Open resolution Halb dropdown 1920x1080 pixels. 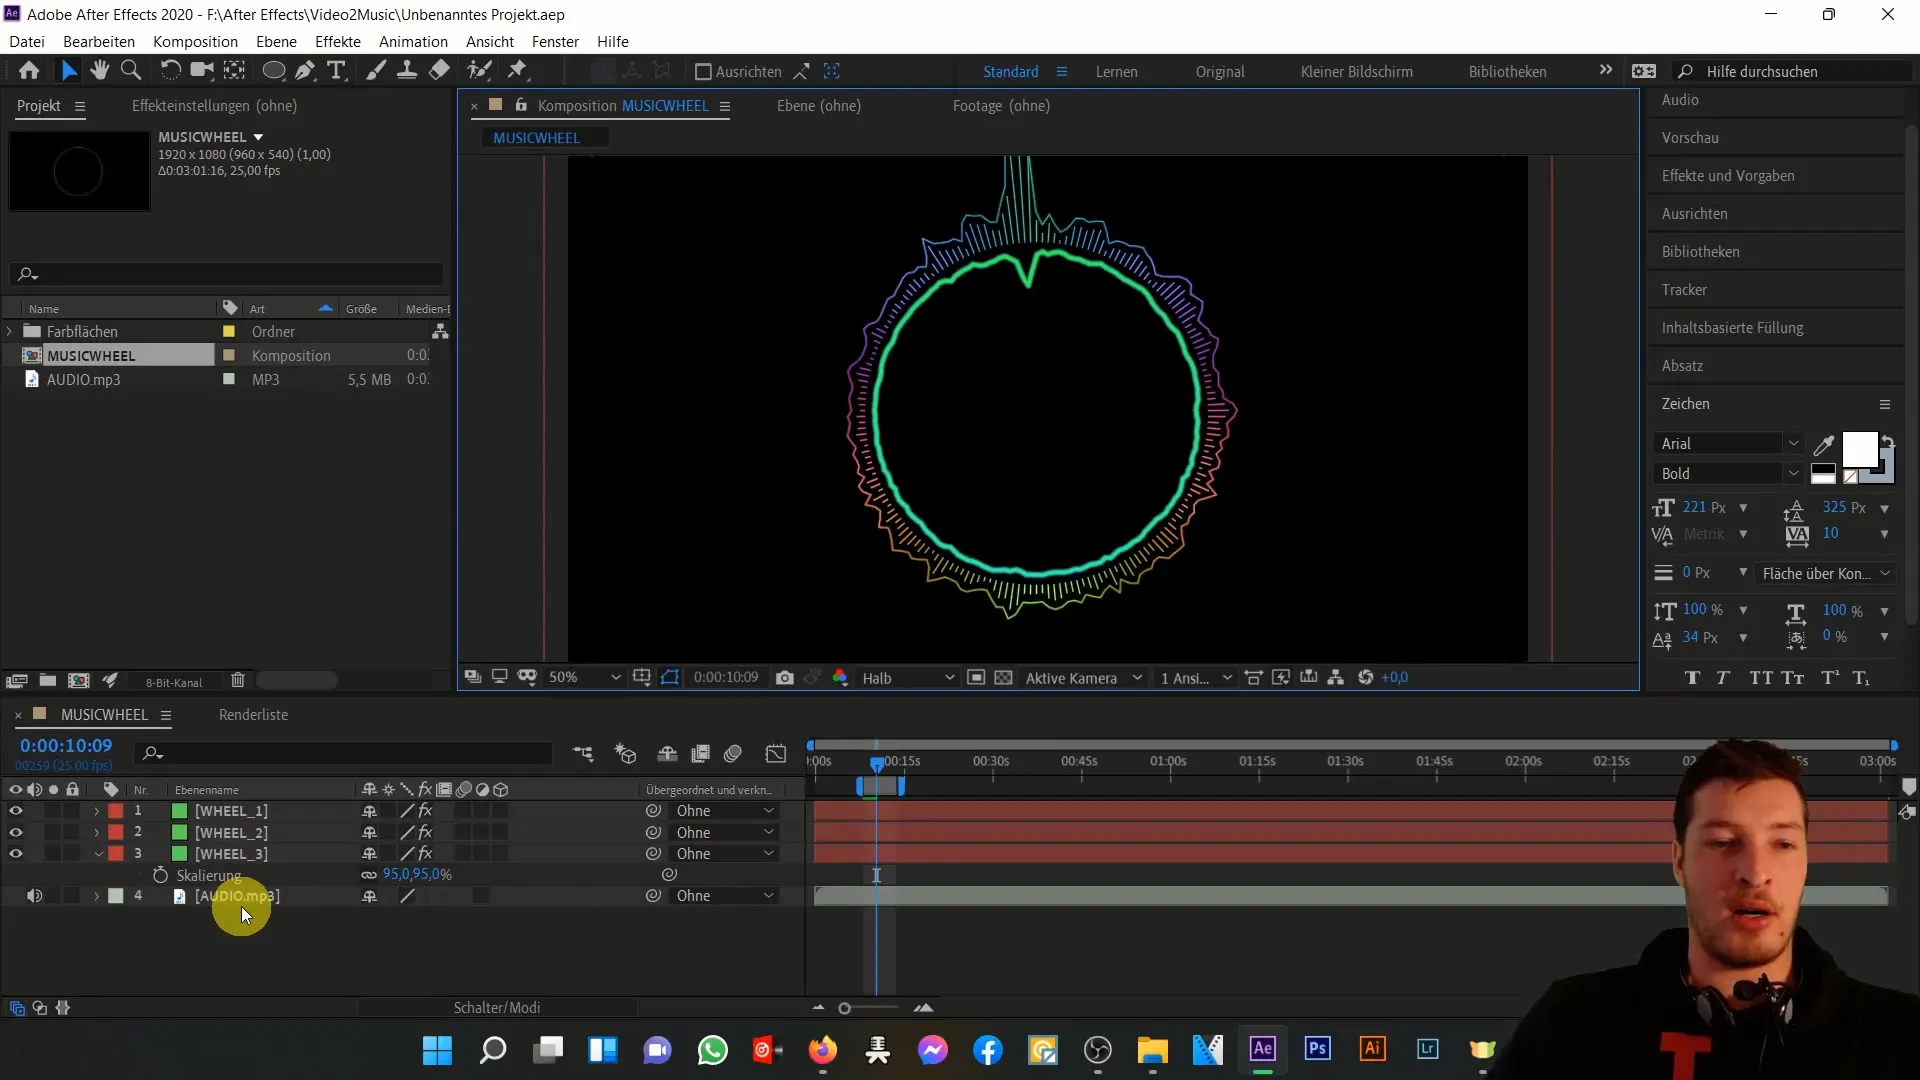point(908,678)
